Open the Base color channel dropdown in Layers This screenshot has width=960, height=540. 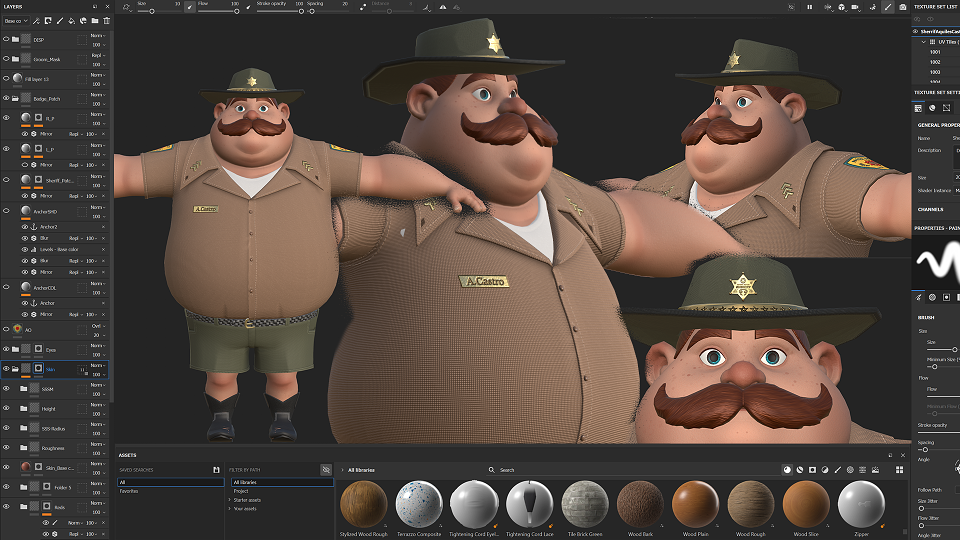pyautogui.click(x=17, y=21)
